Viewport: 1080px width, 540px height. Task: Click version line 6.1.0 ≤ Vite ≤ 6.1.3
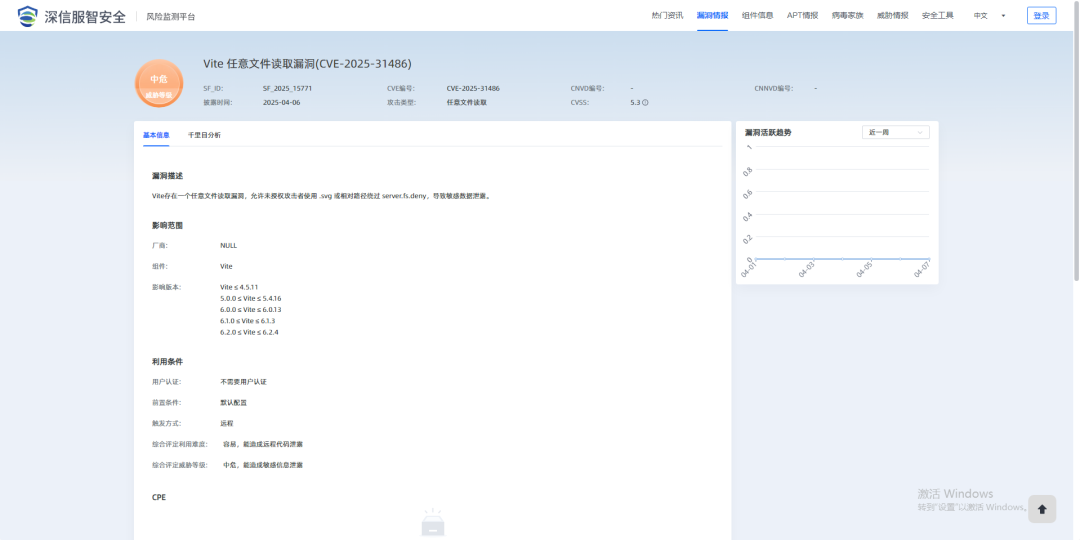coord(249,321)
